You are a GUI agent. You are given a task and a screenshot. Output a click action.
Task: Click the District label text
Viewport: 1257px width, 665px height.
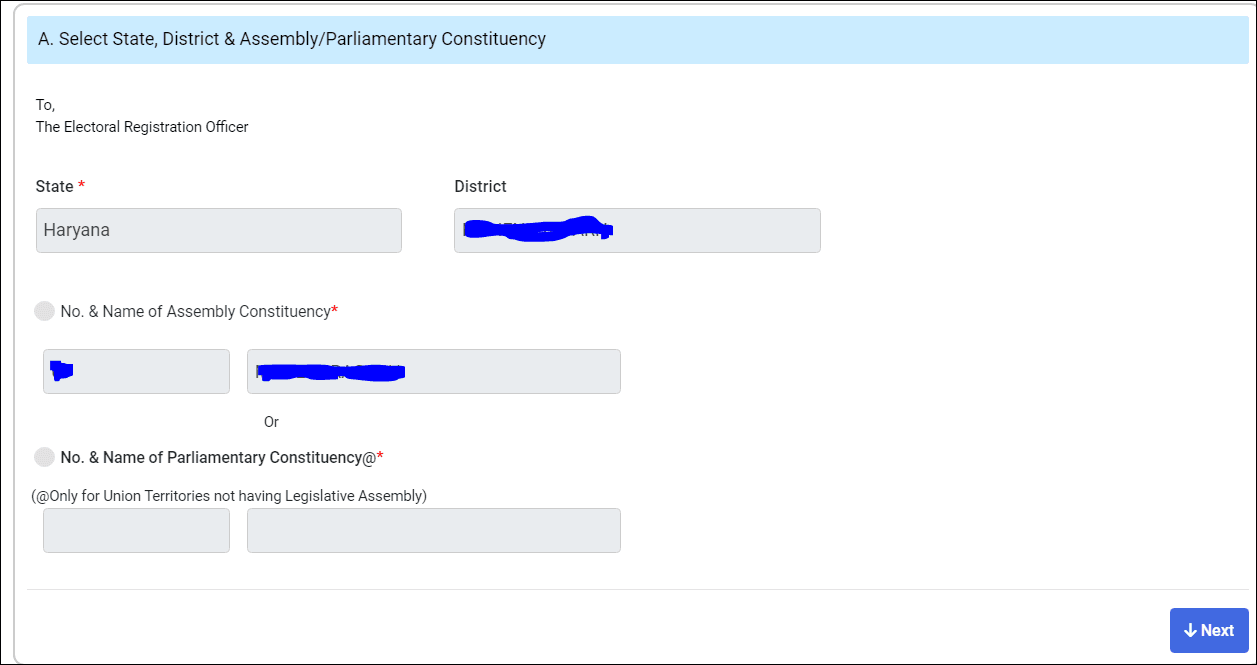[x=480, y=187]
